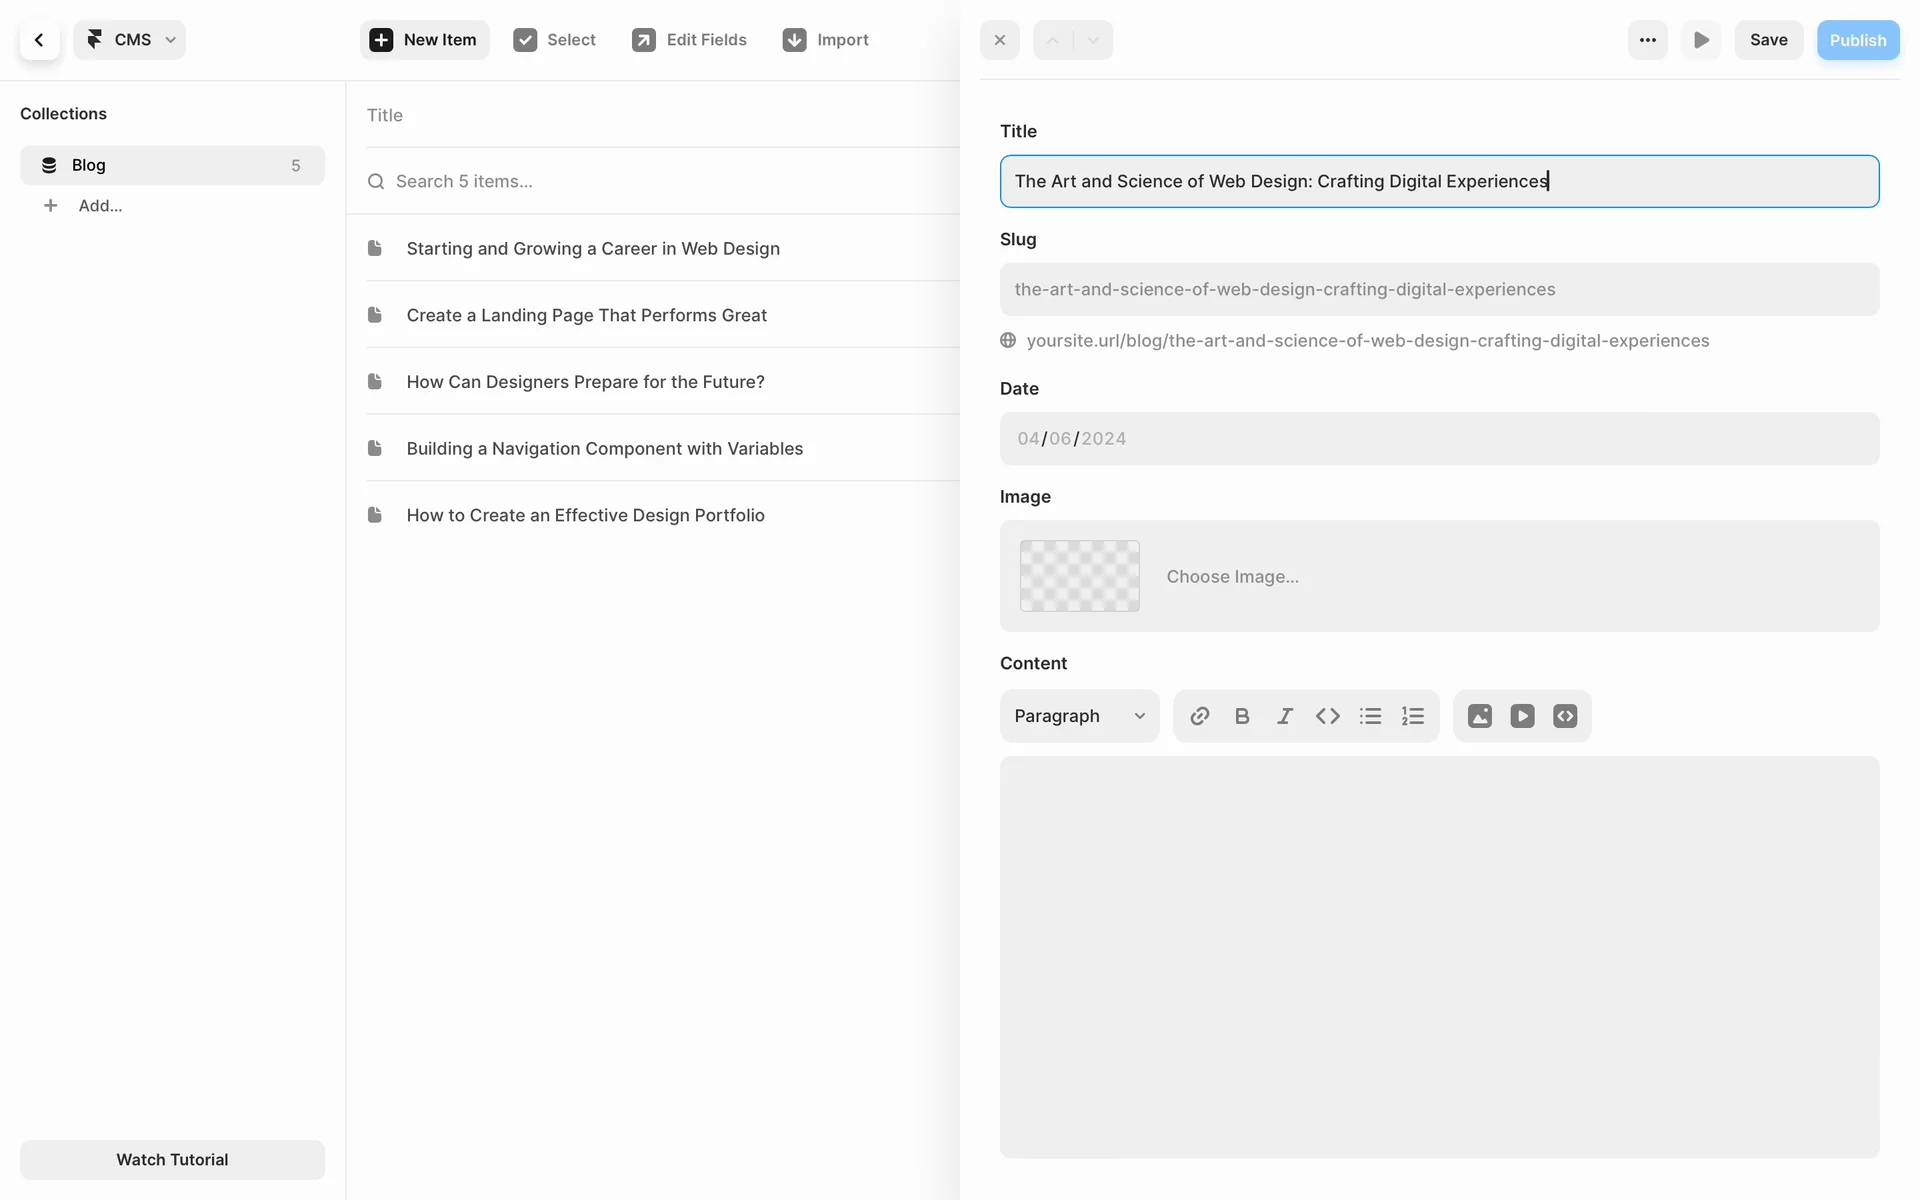1920x1200 pixels.
Task: Open the Paragraph style dropdown
Action: tap(1079, 716)
